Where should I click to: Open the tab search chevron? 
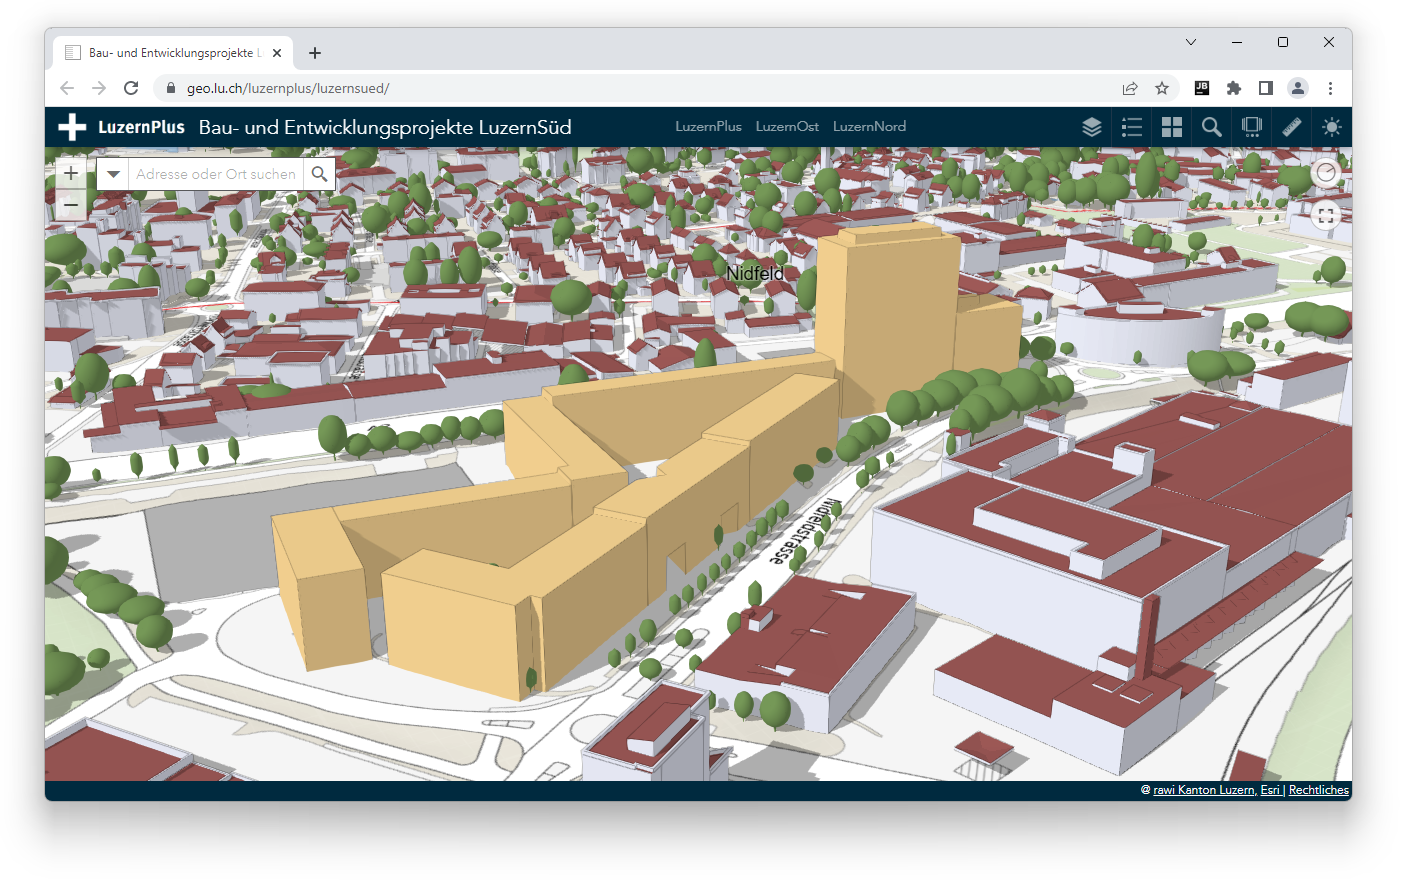[1191, 42]
